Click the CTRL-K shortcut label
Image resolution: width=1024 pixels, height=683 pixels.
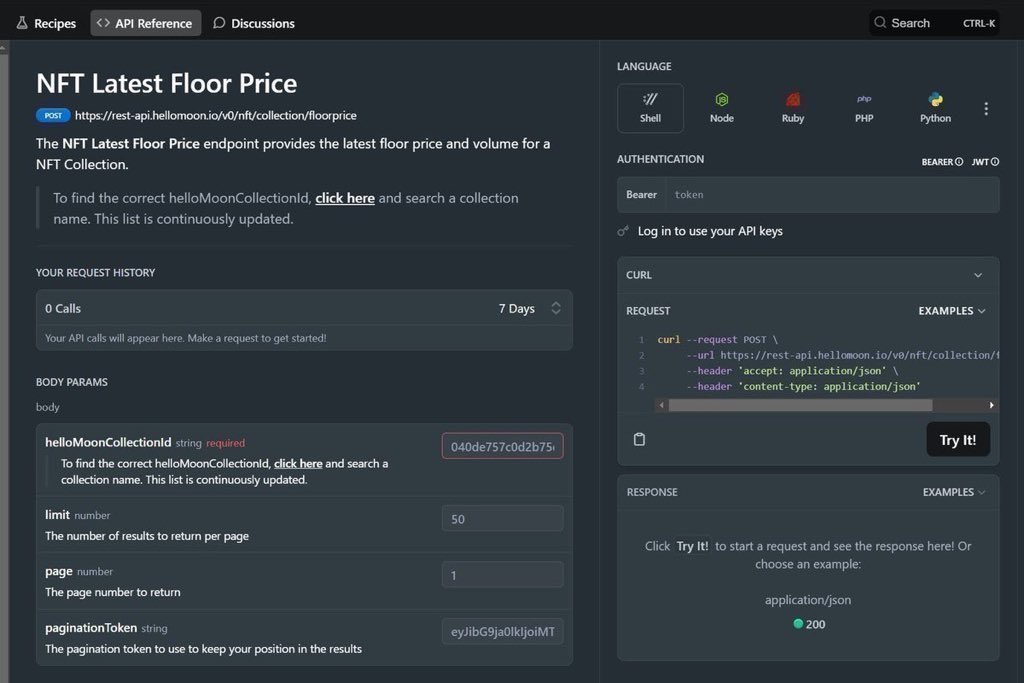pyautogui.click(x=979, y=23)
